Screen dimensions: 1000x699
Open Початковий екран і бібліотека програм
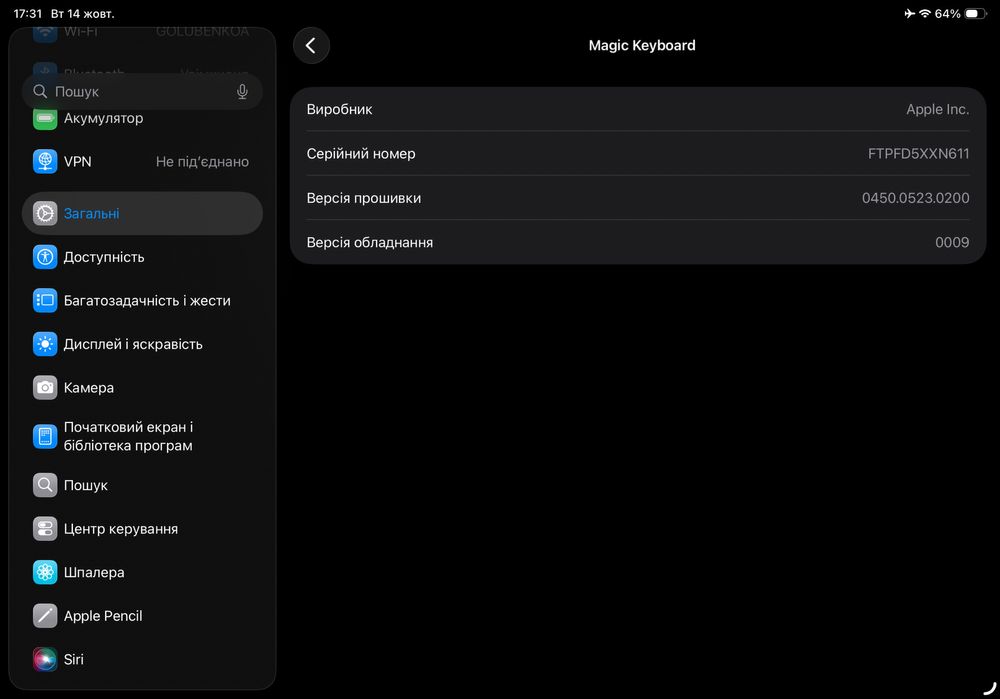point(142,436)
